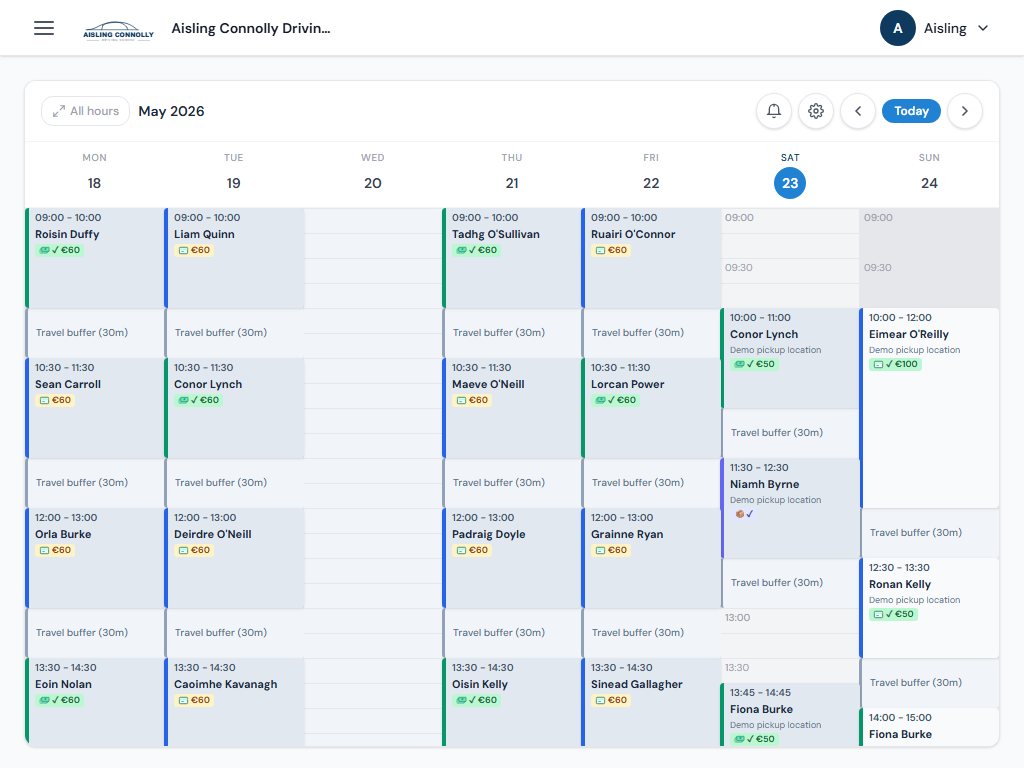
Task: Select Wednesday 20 column header
Action: (x=372, y=174)
